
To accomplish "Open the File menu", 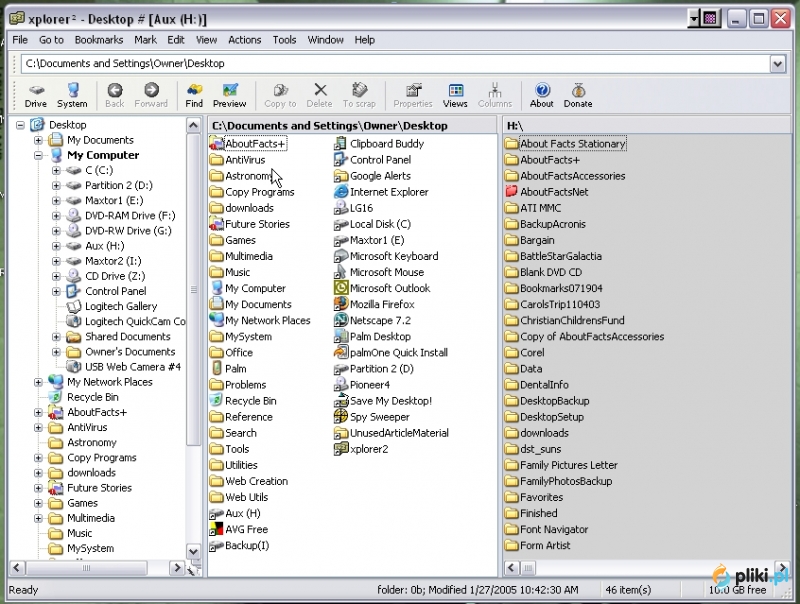I will point(20,40).
